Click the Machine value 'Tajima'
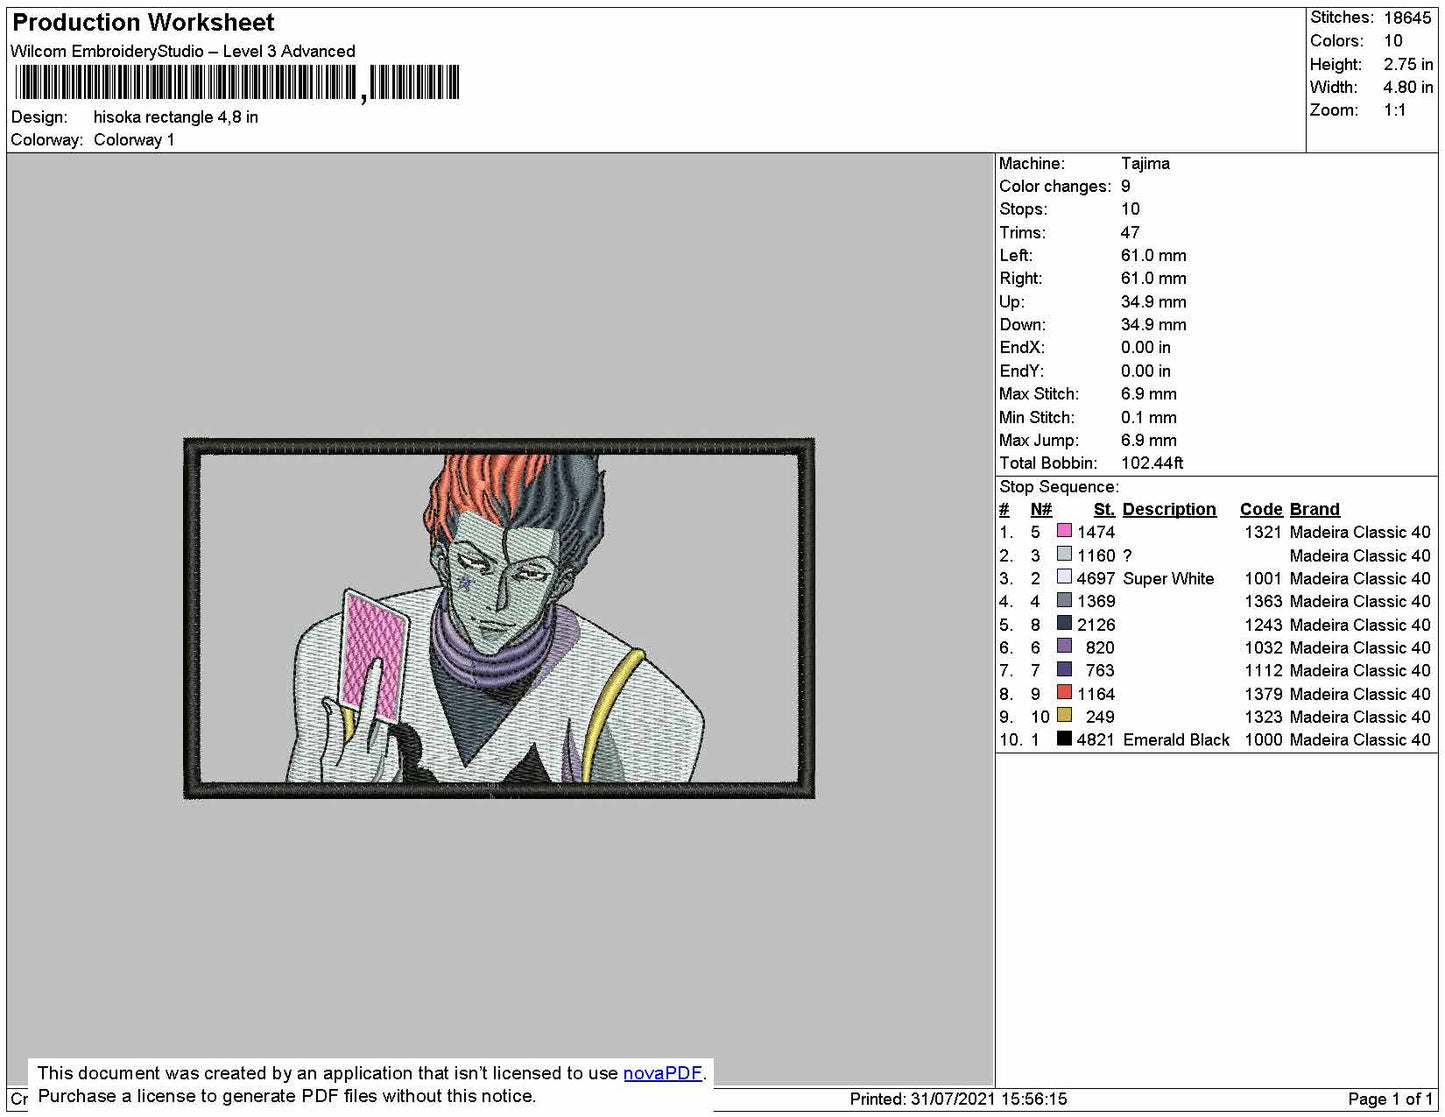The image size is (1445, 1117). point(1145,163)
